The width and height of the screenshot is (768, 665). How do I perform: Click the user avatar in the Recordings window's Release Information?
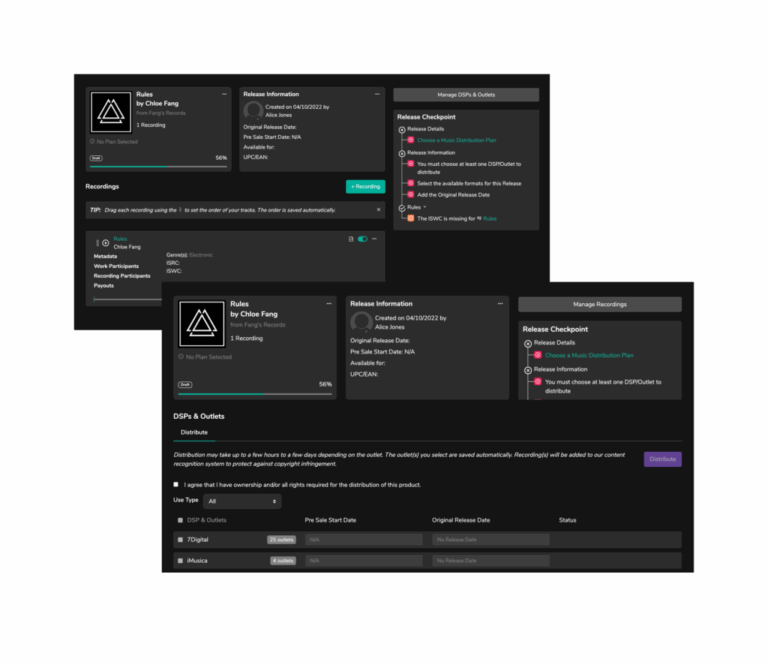pyautogui.click(x=253, y=110)
